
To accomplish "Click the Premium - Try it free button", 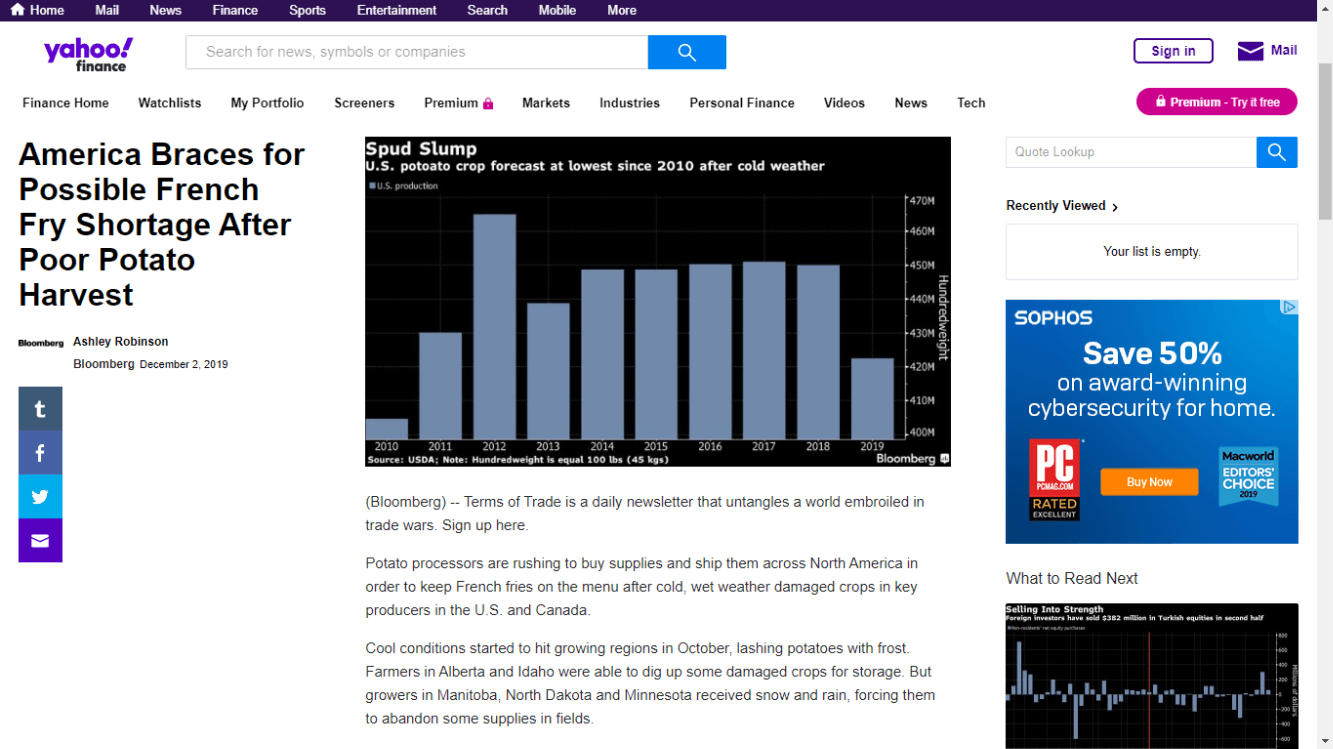I will (x=1216, y=102).
